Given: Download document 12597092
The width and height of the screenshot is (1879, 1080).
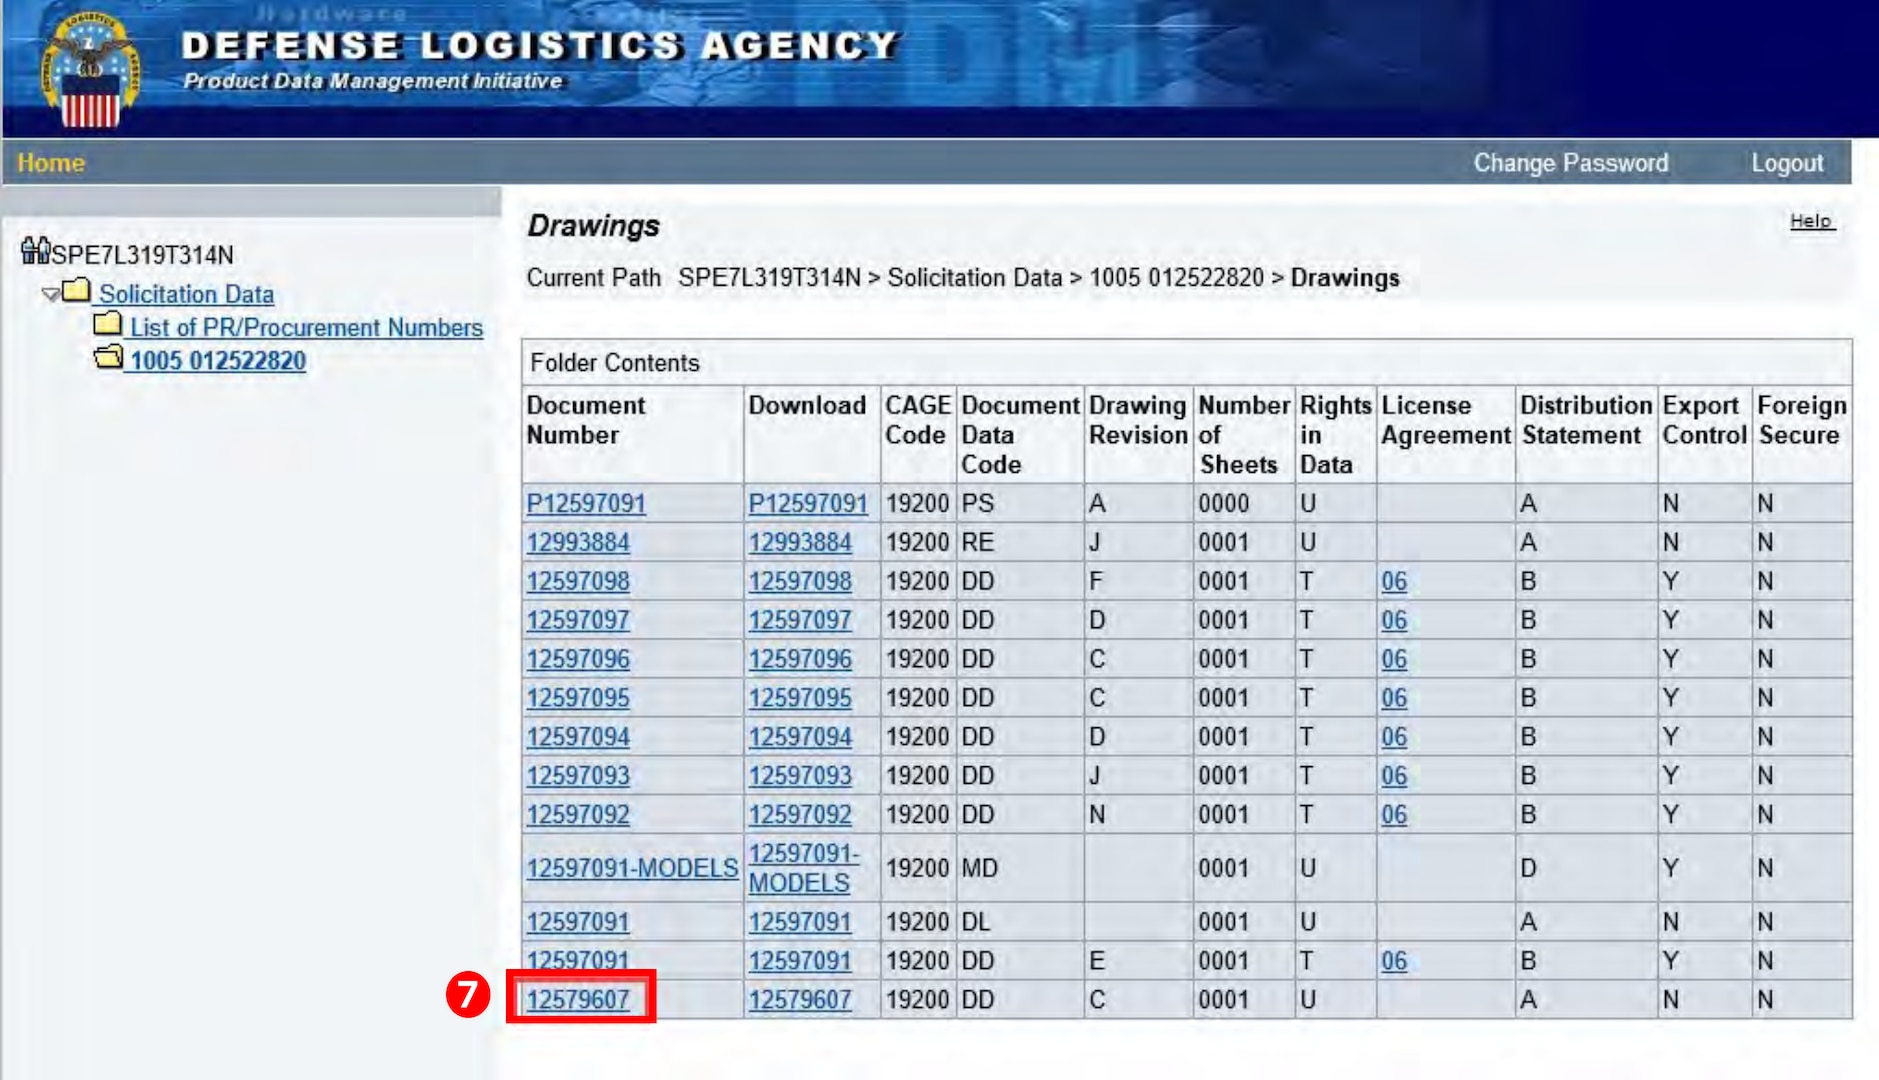Looking at the screenshot, I should coord(800,815).
